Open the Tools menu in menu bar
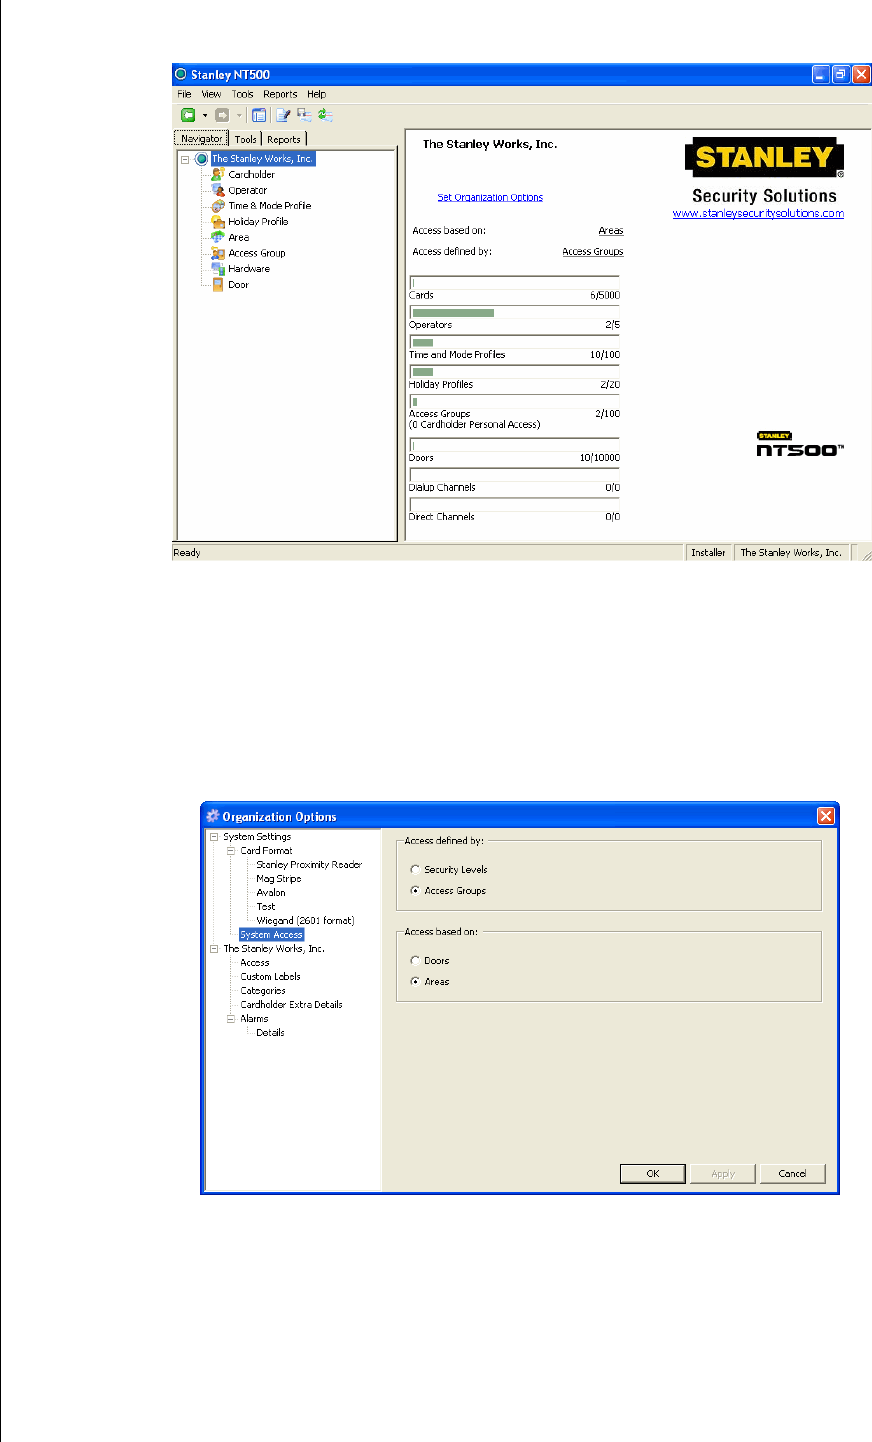Screen dimensions: 872x1442 click(243, 94)
